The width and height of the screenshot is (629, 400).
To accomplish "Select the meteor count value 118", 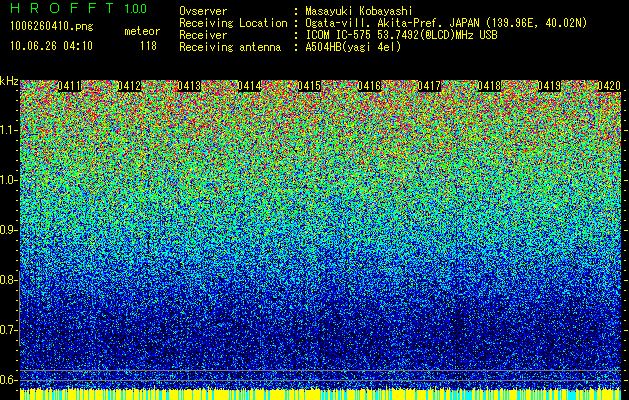I will coord(148,46).
